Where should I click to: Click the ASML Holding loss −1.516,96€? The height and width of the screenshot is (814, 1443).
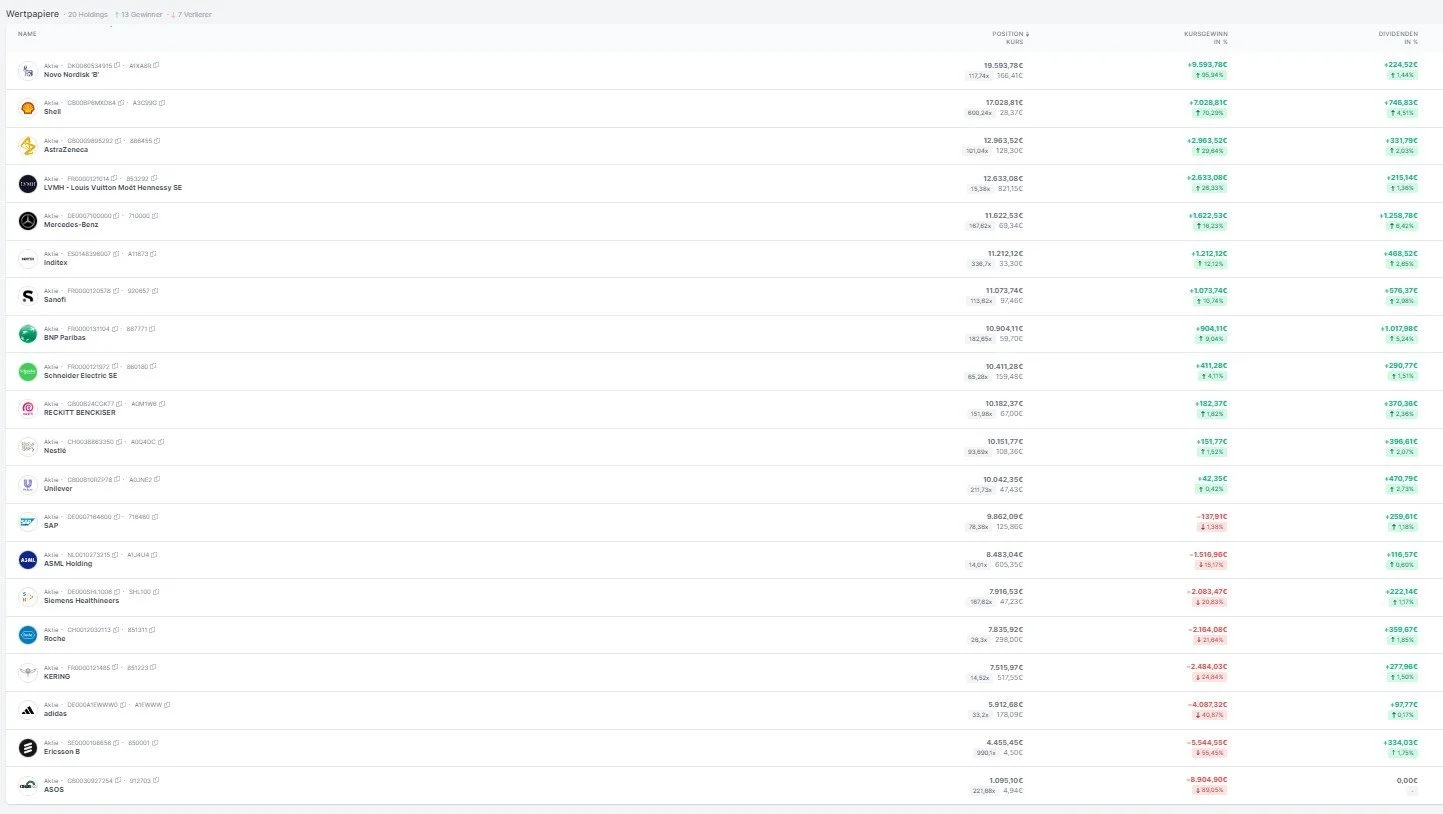pyautogui.click(x=1207, y=554)
